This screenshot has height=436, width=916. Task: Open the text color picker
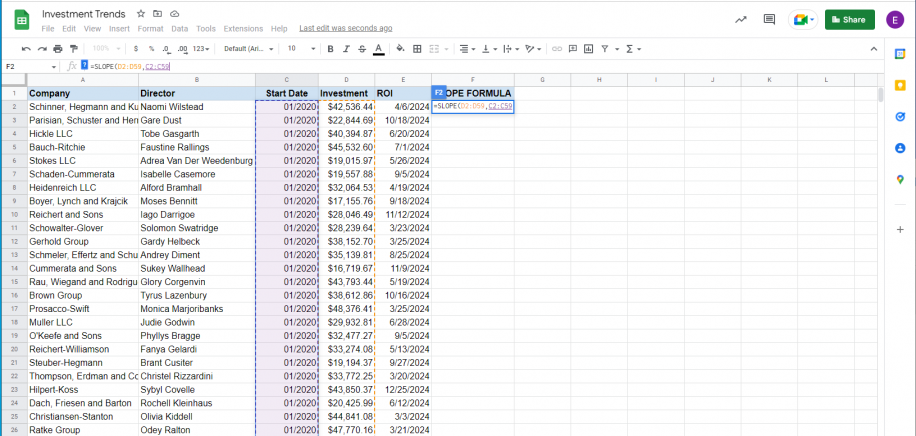click(x=379, y=49)
